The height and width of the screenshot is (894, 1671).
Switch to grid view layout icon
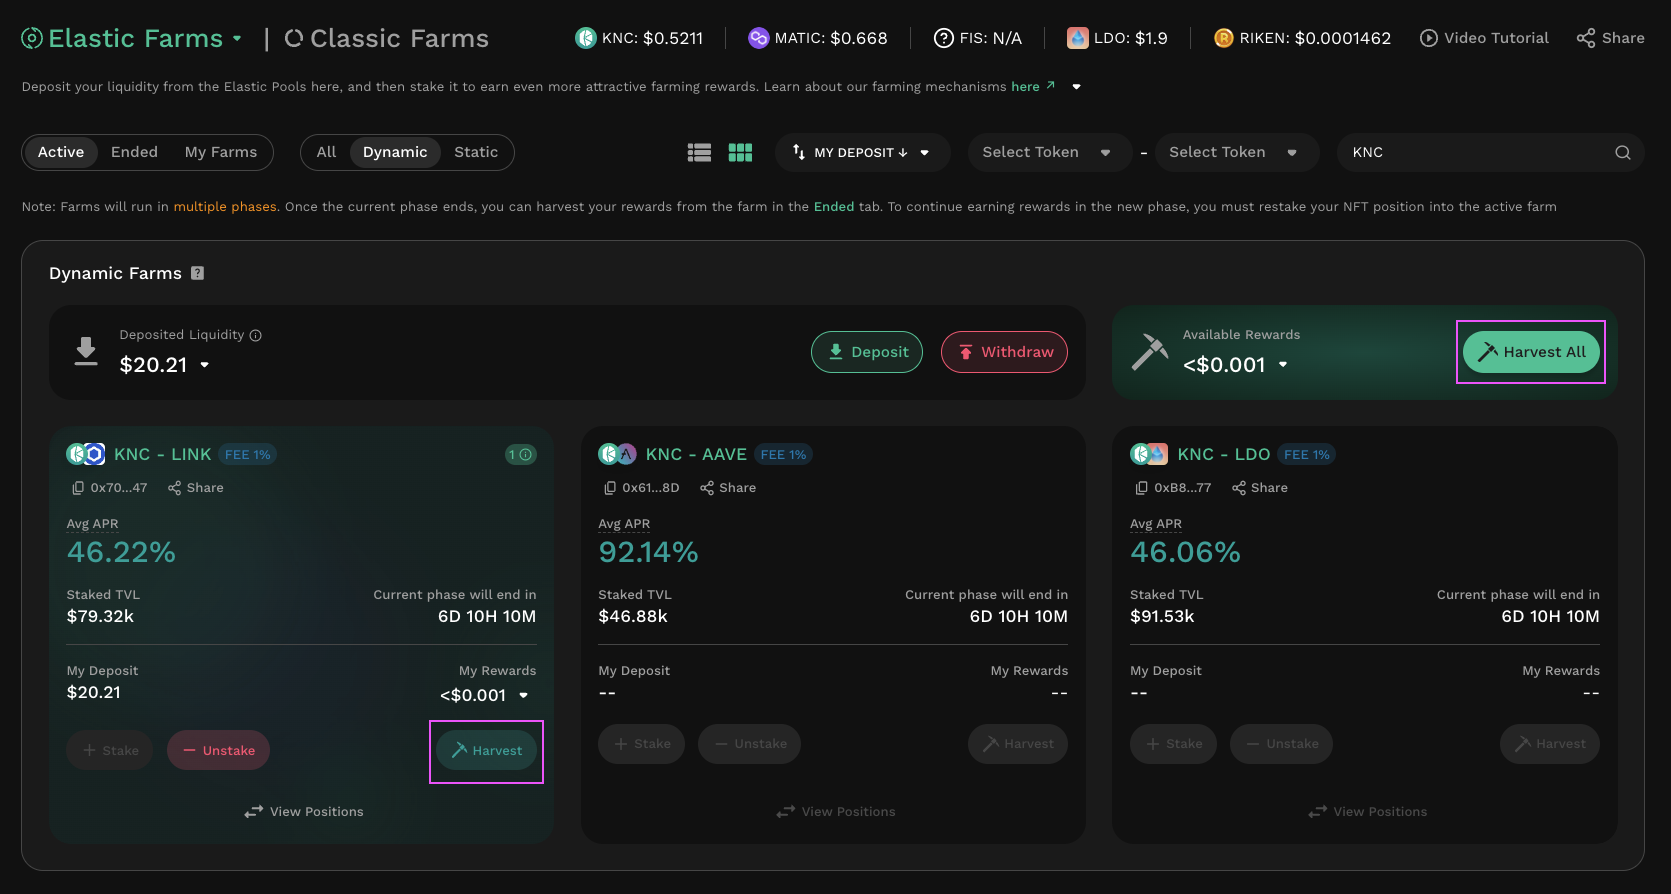[740, 152]
